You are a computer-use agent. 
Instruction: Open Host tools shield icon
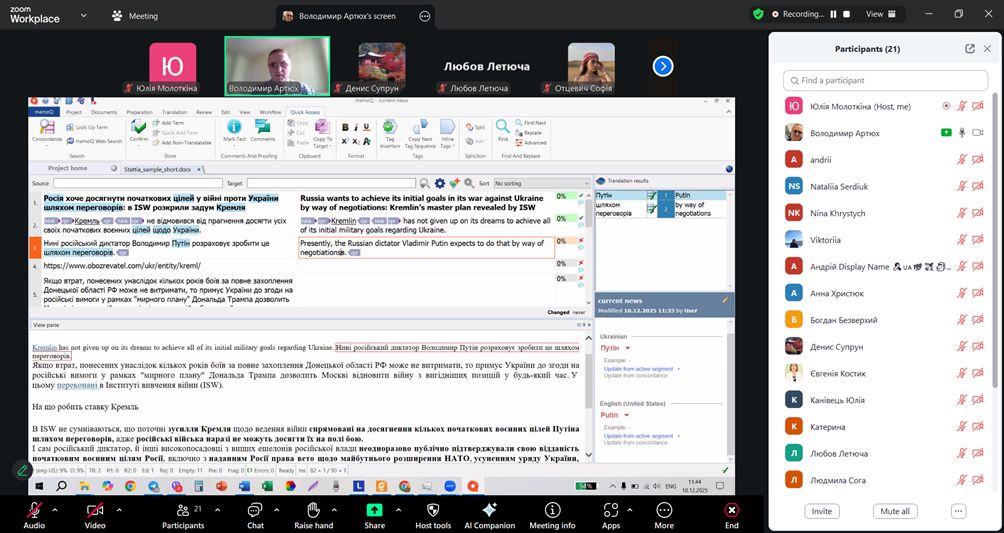point(433,512)
